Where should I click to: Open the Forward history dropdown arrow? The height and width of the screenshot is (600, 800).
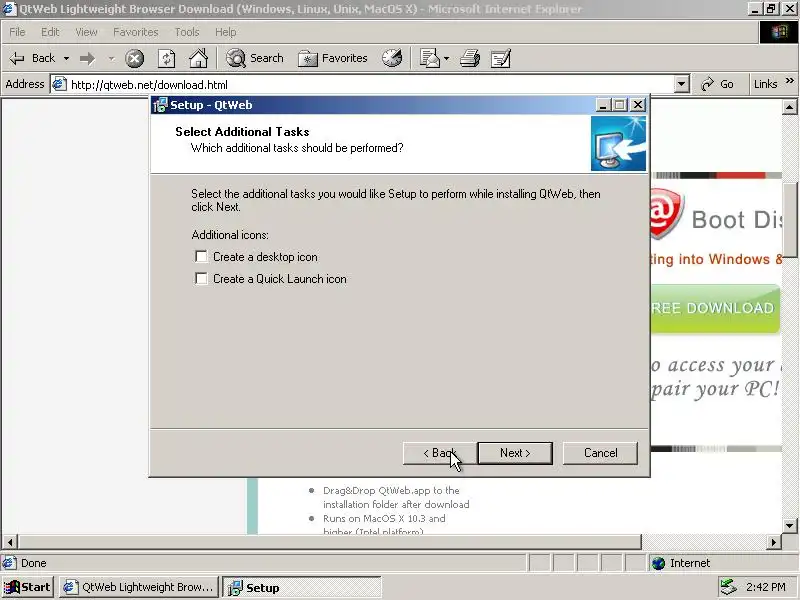[111, 59]
